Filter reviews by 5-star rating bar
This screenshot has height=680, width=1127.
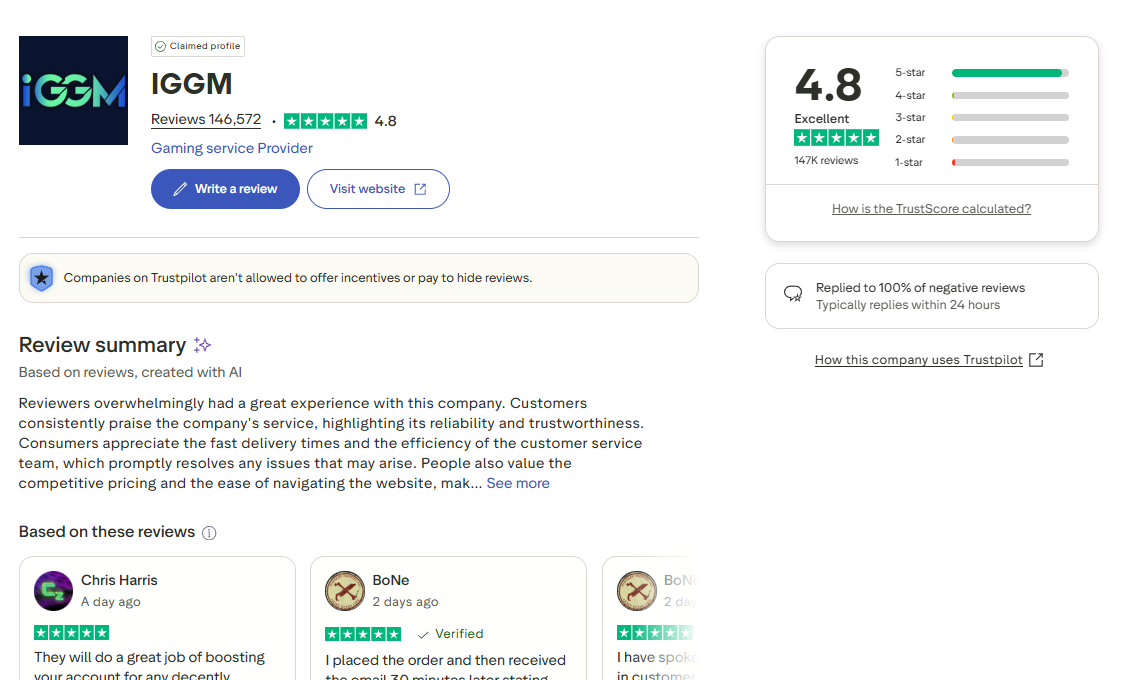[x=1010, y=73]
